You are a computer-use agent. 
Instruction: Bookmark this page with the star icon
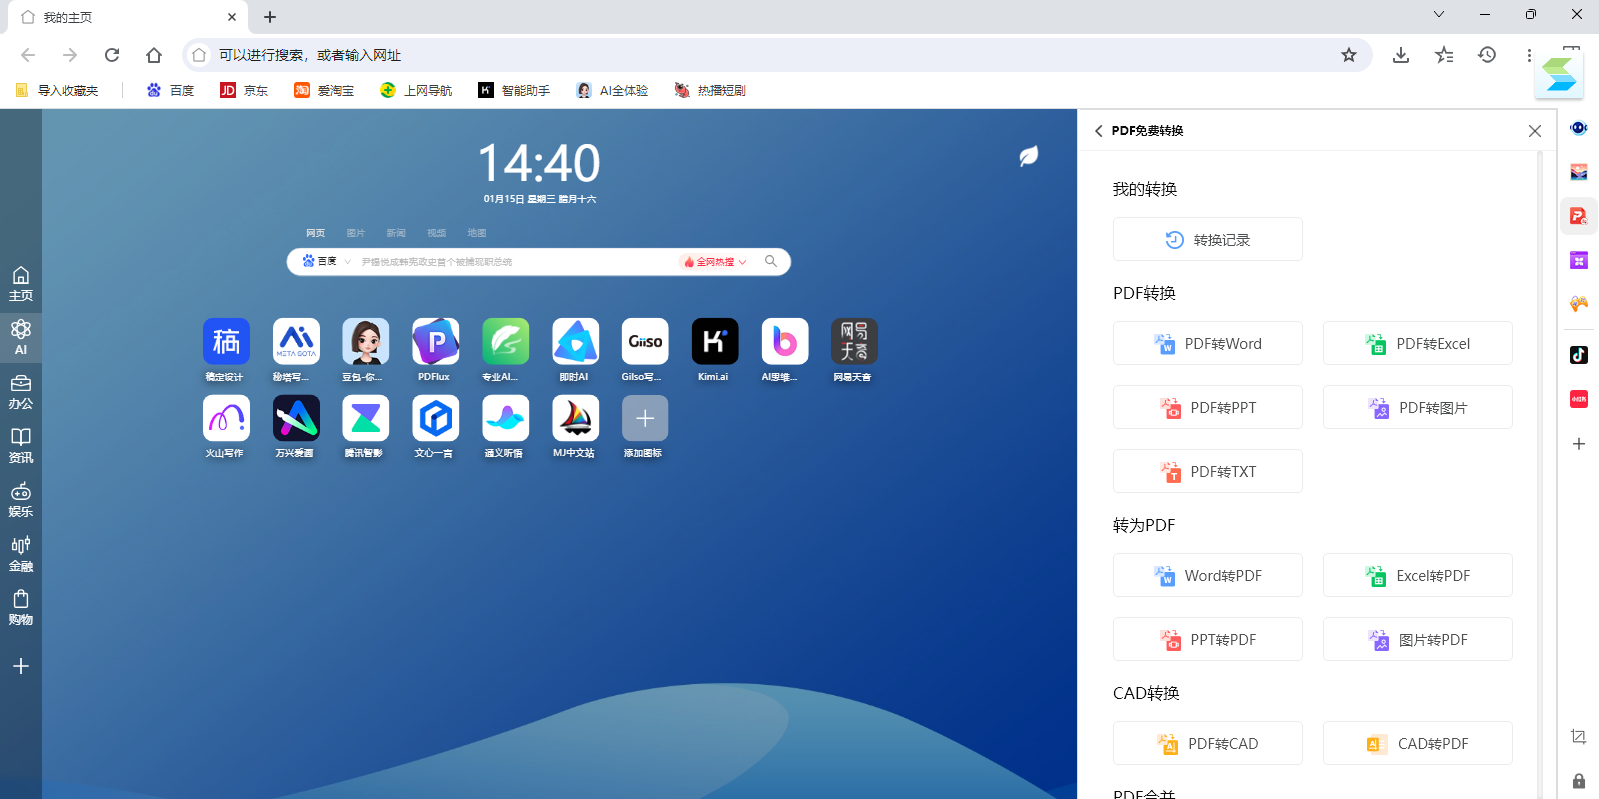[1348, 55]
